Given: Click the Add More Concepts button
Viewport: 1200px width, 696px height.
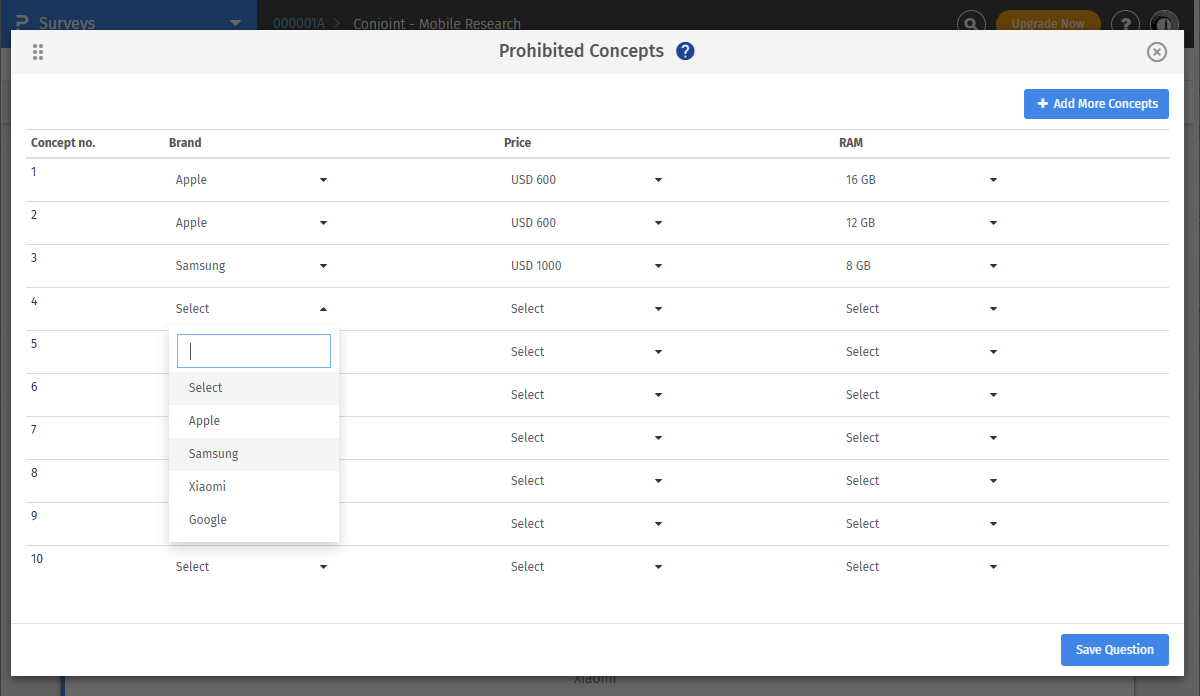Looking at the screenshot, I should coord(1096,104).
